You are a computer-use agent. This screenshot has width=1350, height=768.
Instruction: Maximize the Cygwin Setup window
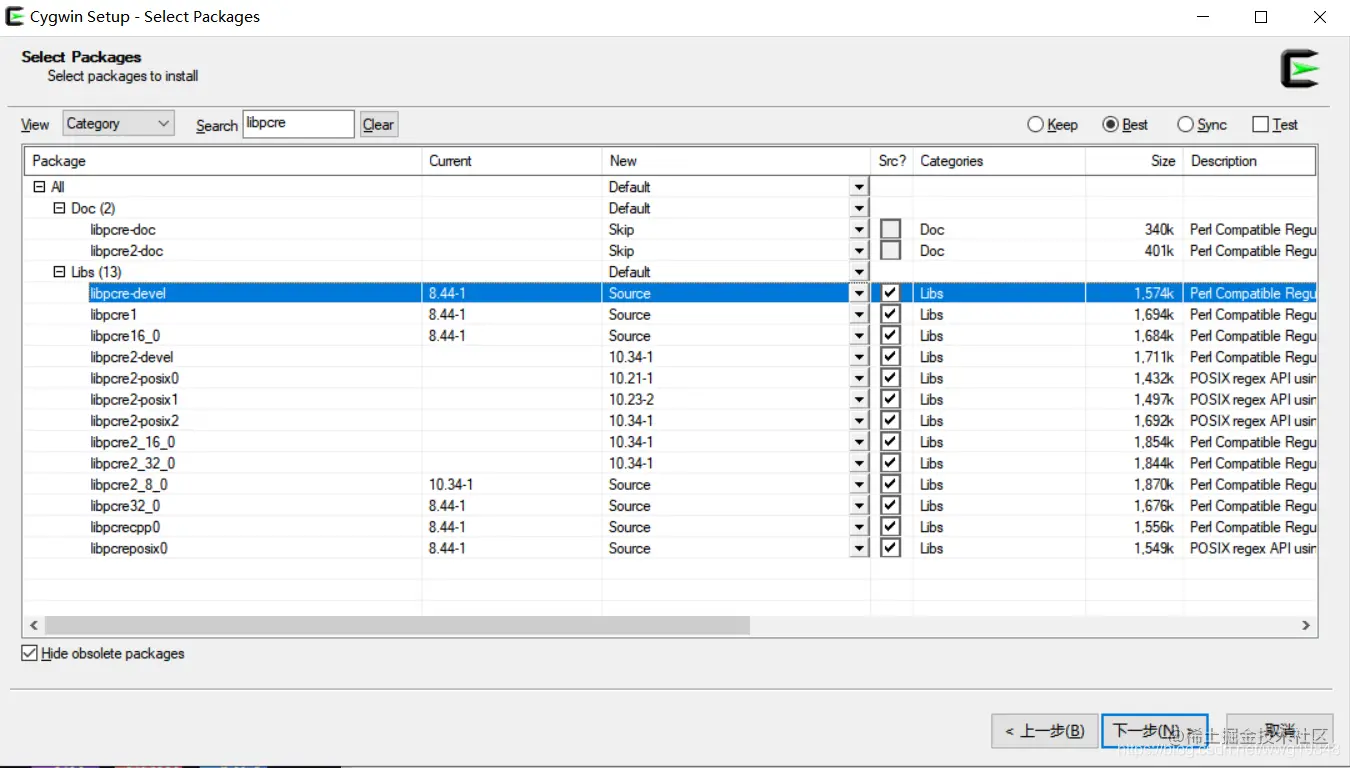[x=1261, y=17]
